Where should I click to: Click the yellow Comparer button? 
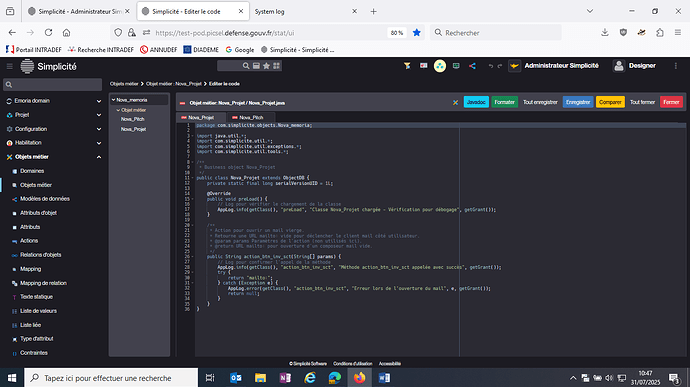point(610,102)
